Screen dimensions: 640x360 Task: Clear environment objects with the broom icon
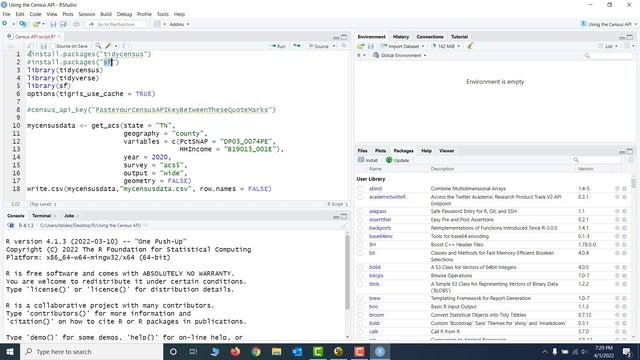(470, 46)
